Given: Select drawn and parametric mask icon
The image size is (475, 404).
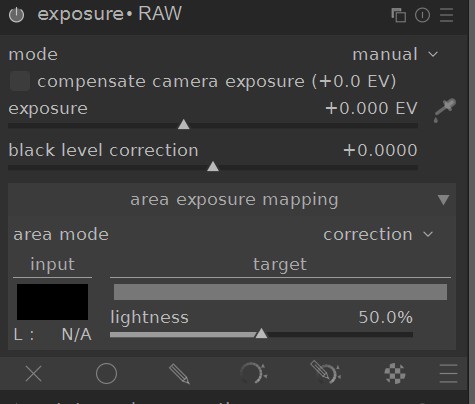Looking at the screenshot, I should [326, 372].
